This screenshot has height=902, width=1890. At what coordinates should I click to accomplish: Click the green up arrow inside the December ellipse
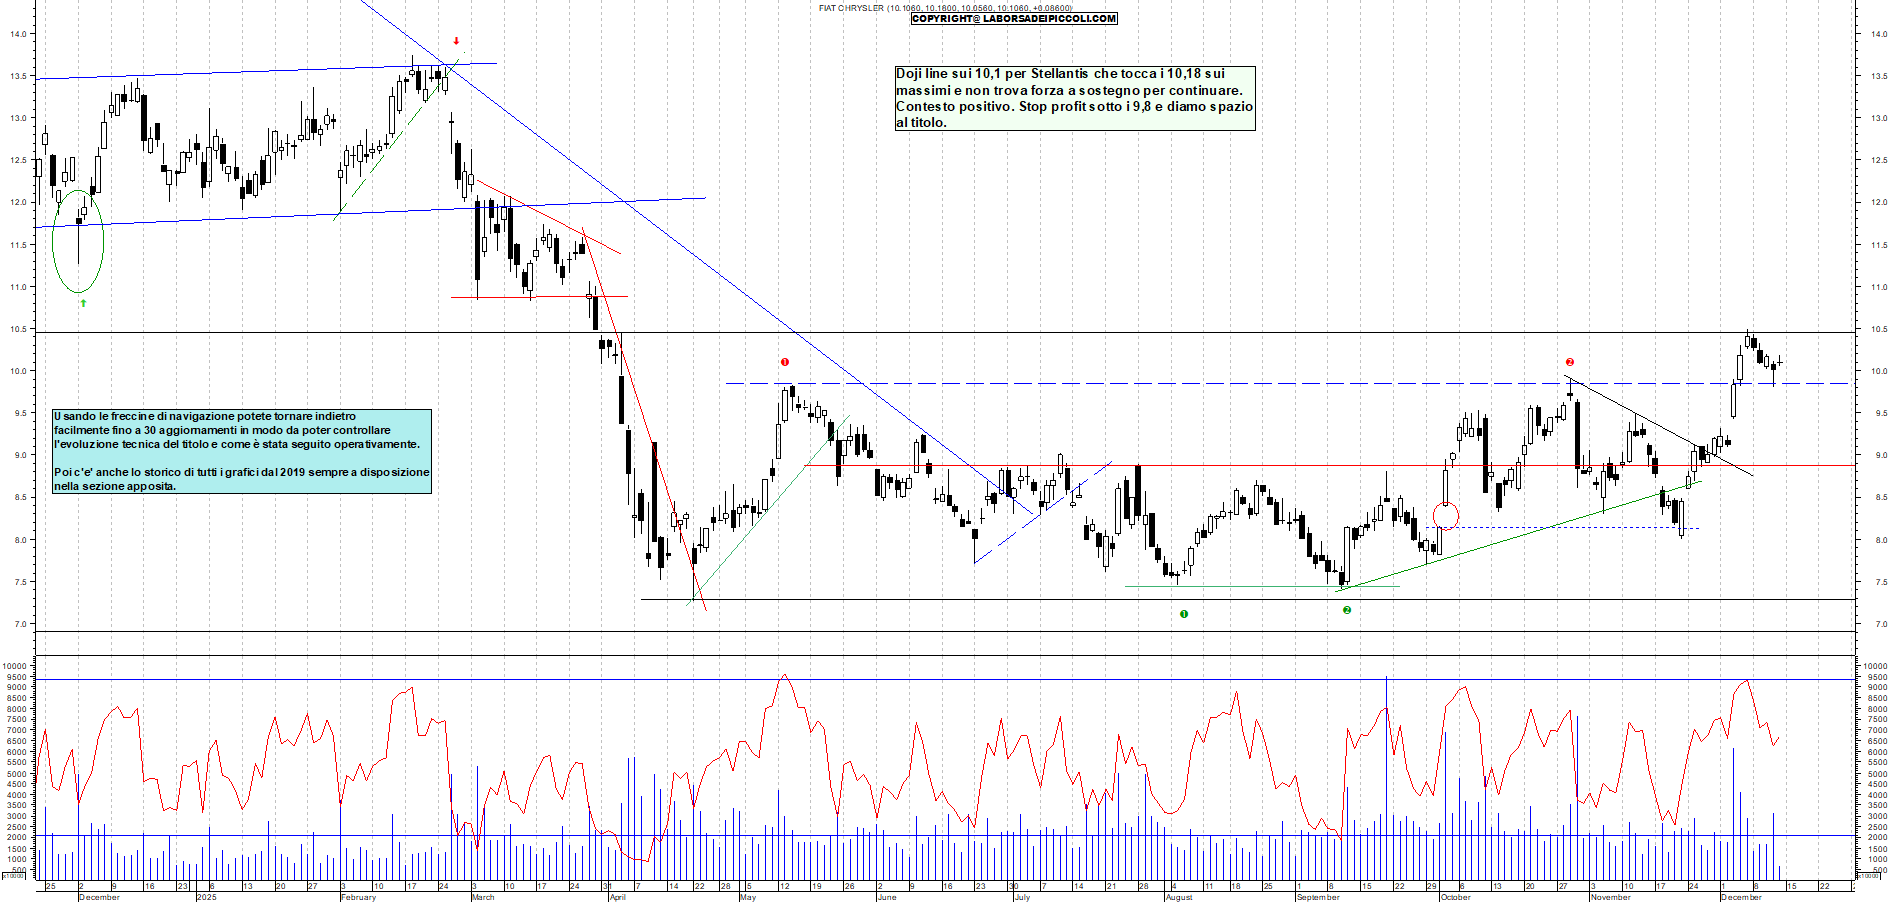pos(83,301)
